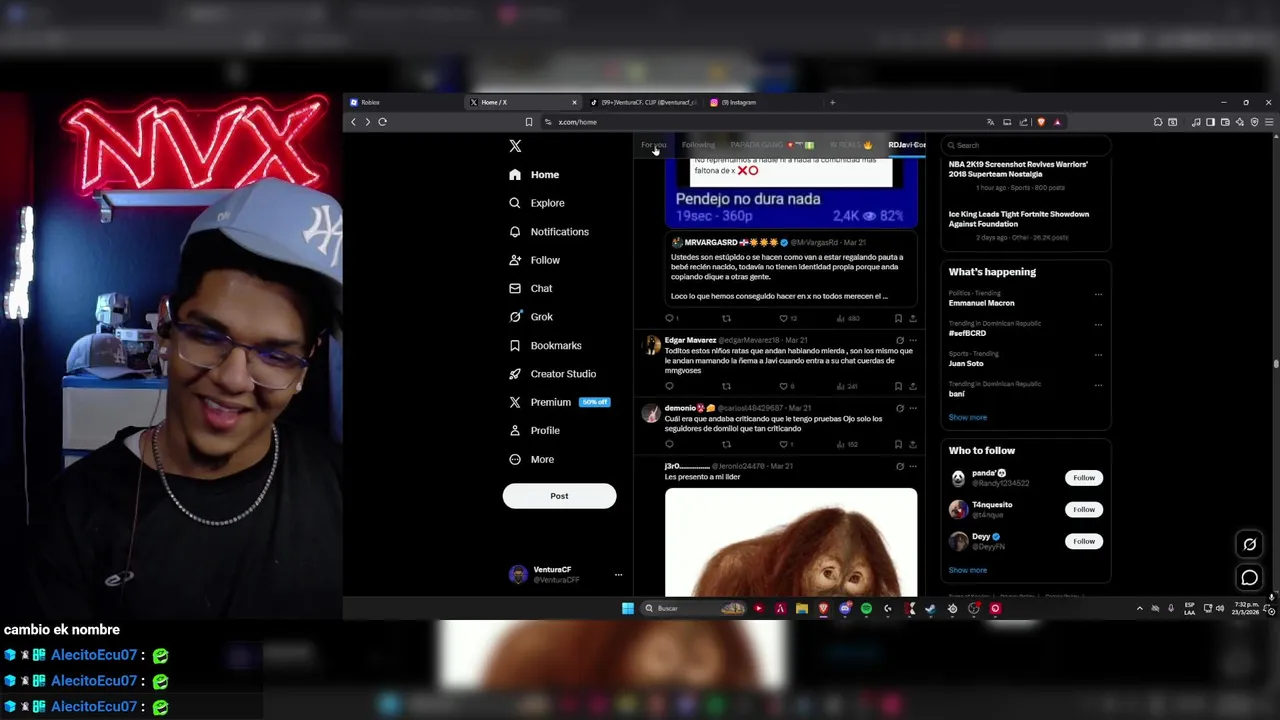Reply to the demonio post

(x=669, y=444)
